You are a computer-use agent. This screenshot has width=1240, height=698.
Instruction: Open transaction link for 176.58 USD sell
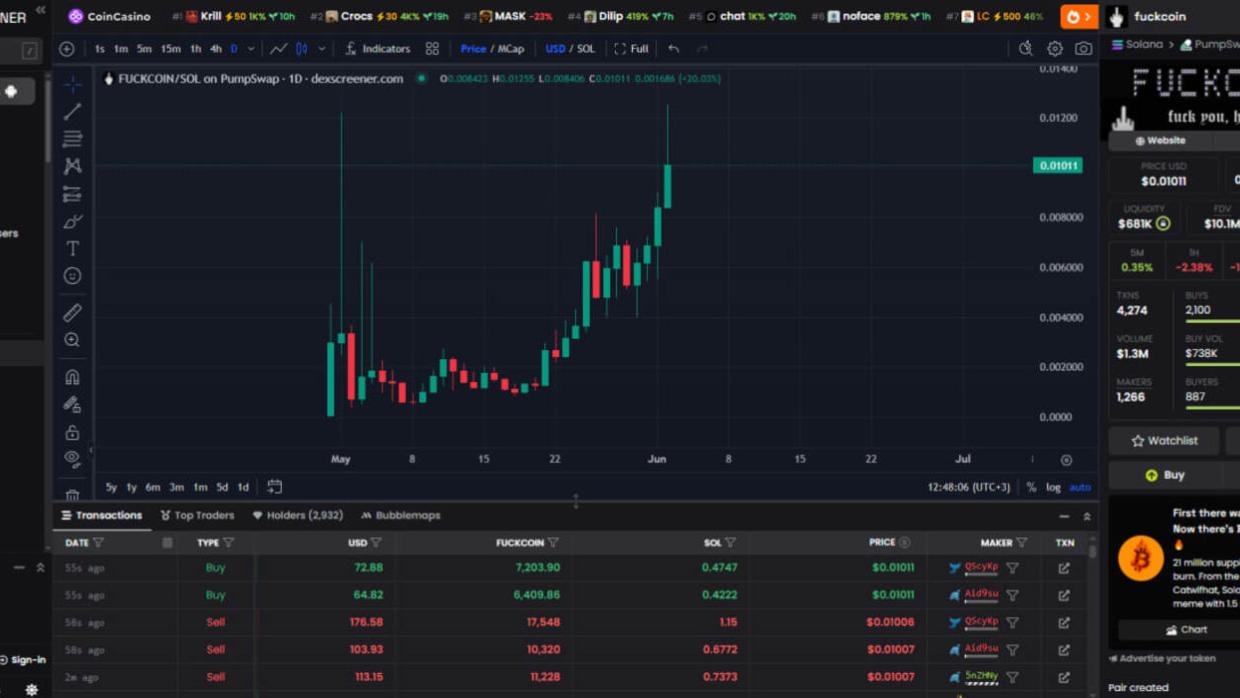(x=1064, y=622)
